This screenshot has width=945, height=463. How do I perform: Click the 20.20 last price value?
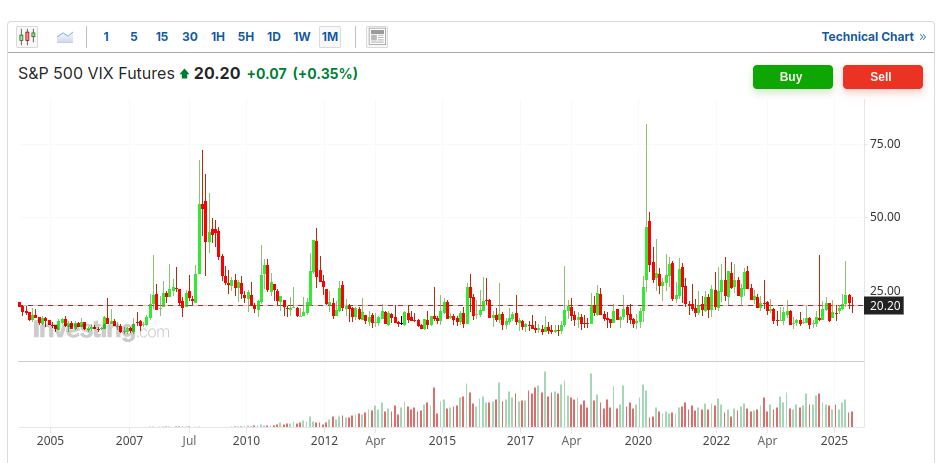[x=217, y=74]
